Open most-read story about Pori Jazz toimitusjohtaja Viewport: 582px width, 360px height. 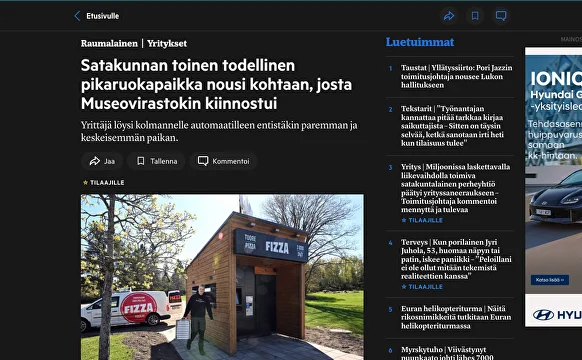click(457, 76)
